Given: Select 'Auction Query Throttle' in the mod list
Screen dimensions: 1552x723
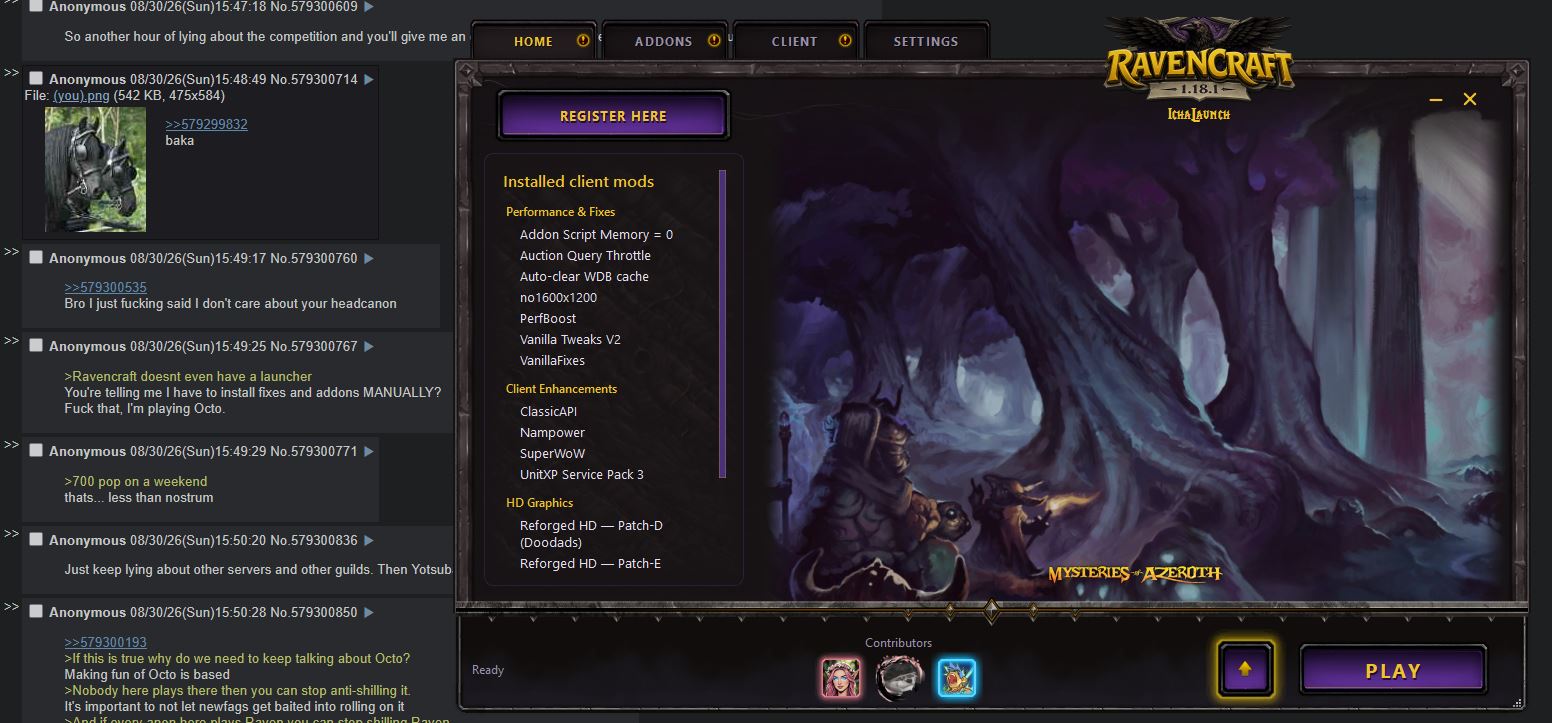Looking at the screenshot, I should pos(585,255).
